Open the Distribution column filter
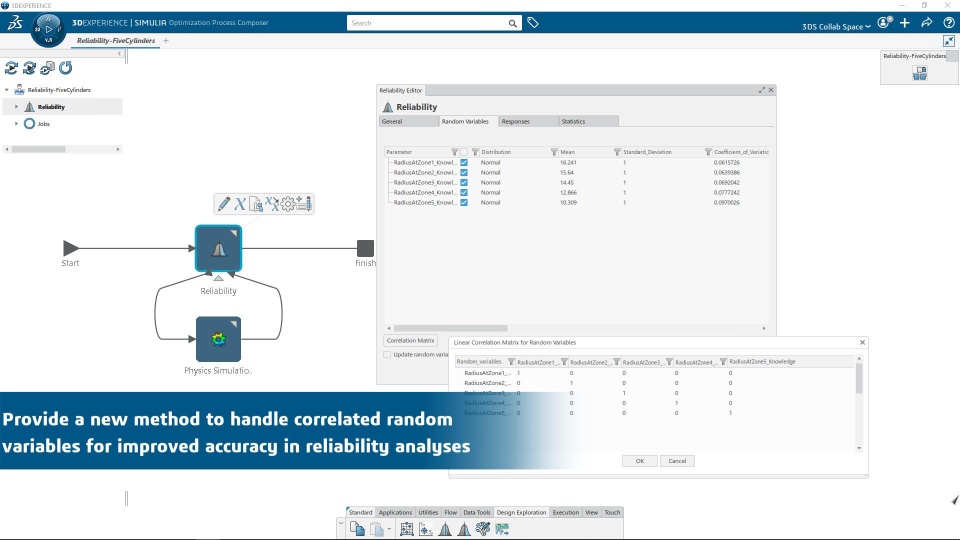The width and height of the screenshot is (960, 540). pyautogui.click(x=553, y=152)
